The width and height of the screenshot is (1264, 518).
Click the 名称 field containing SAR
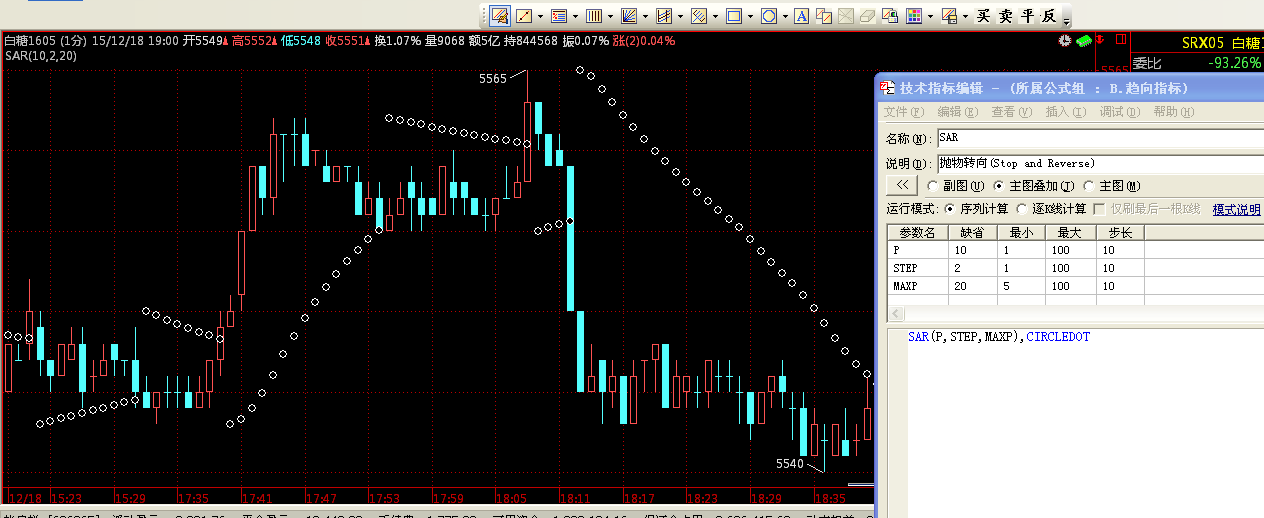[x=1100, y=137]
